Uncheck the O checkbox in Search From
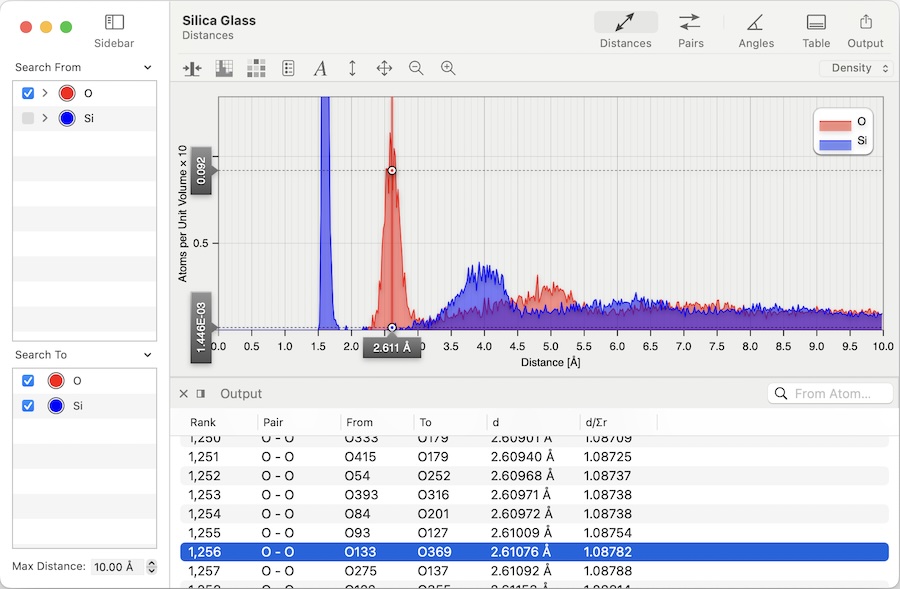Image resolution: width=900 pixels, height=589 pixels. [x=28, y=93]
